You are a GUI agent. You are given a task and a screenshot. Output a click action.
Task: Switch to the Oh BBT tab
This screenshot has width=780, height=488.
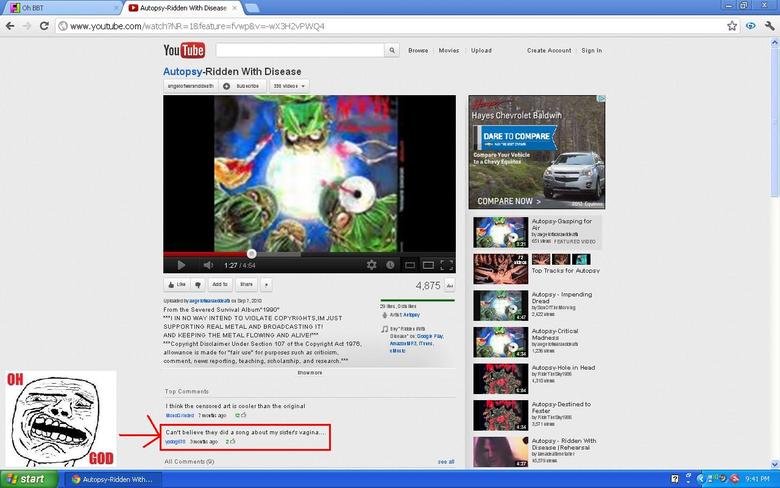[65, 8]
